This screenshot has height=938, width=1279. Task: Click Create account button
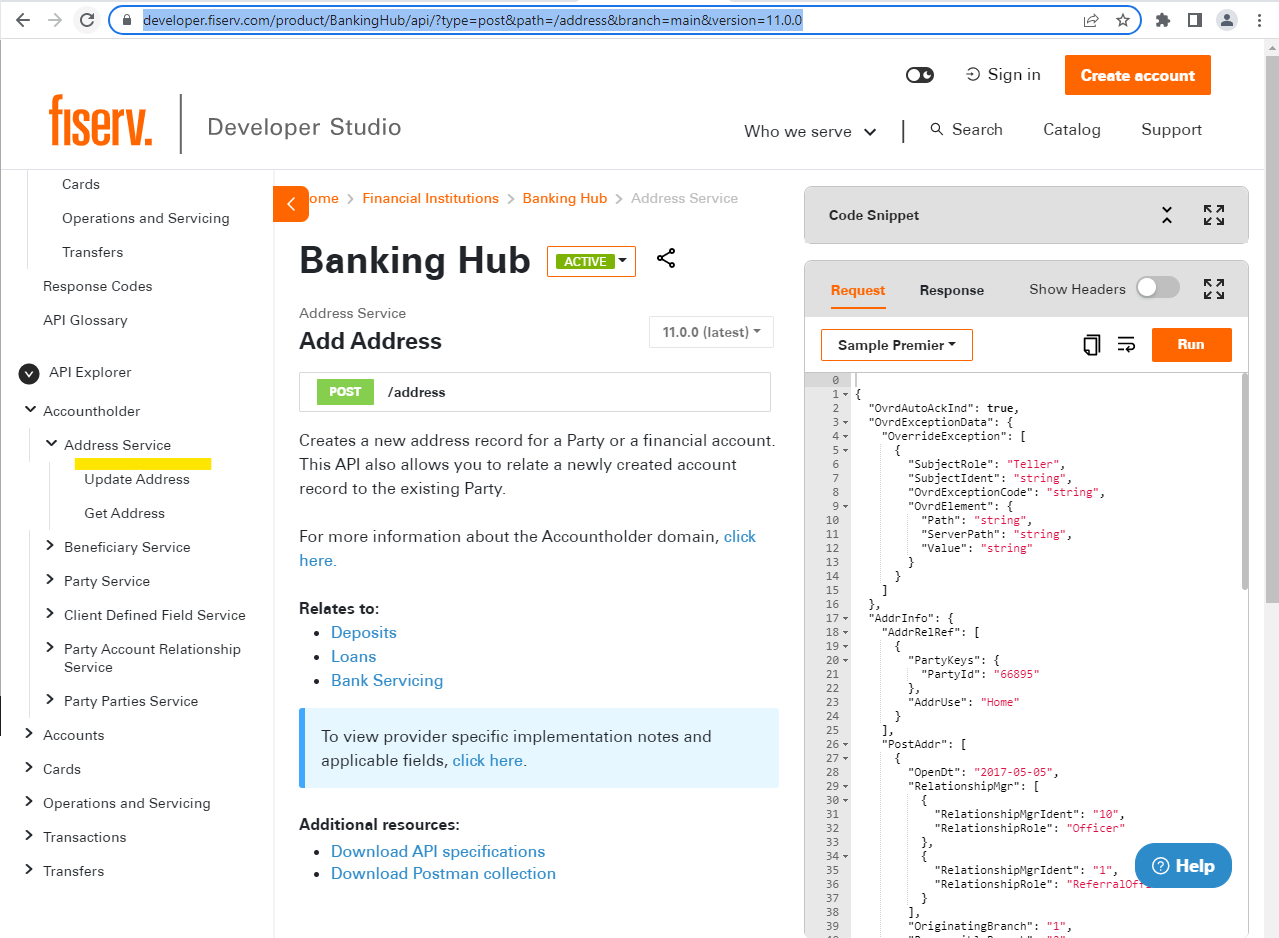coord(1138,76)
